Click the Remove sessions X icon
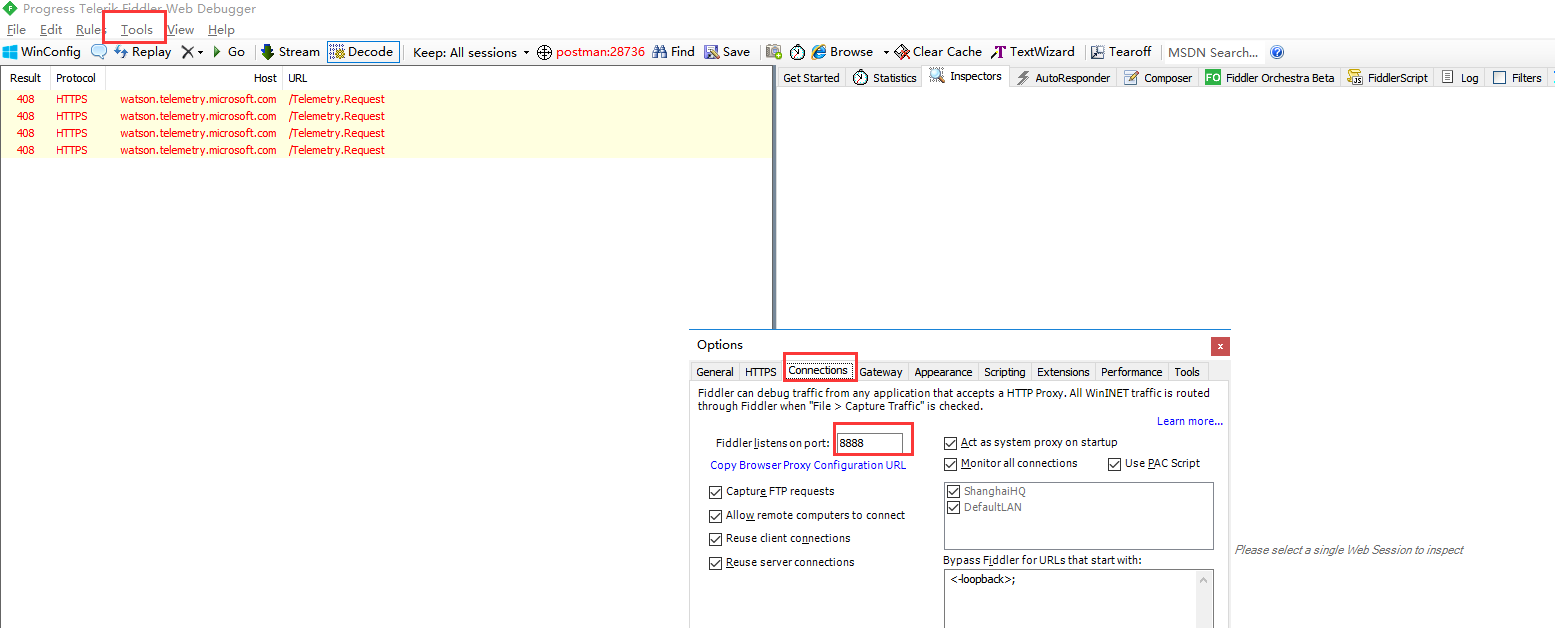 coord(187,52)
